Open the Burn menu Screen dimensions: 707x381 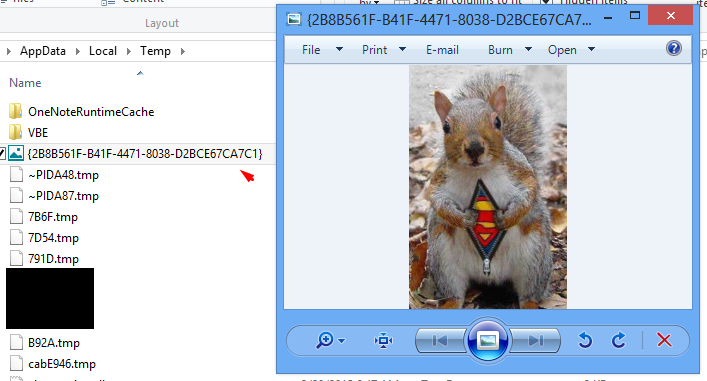(x=500, y=50)
